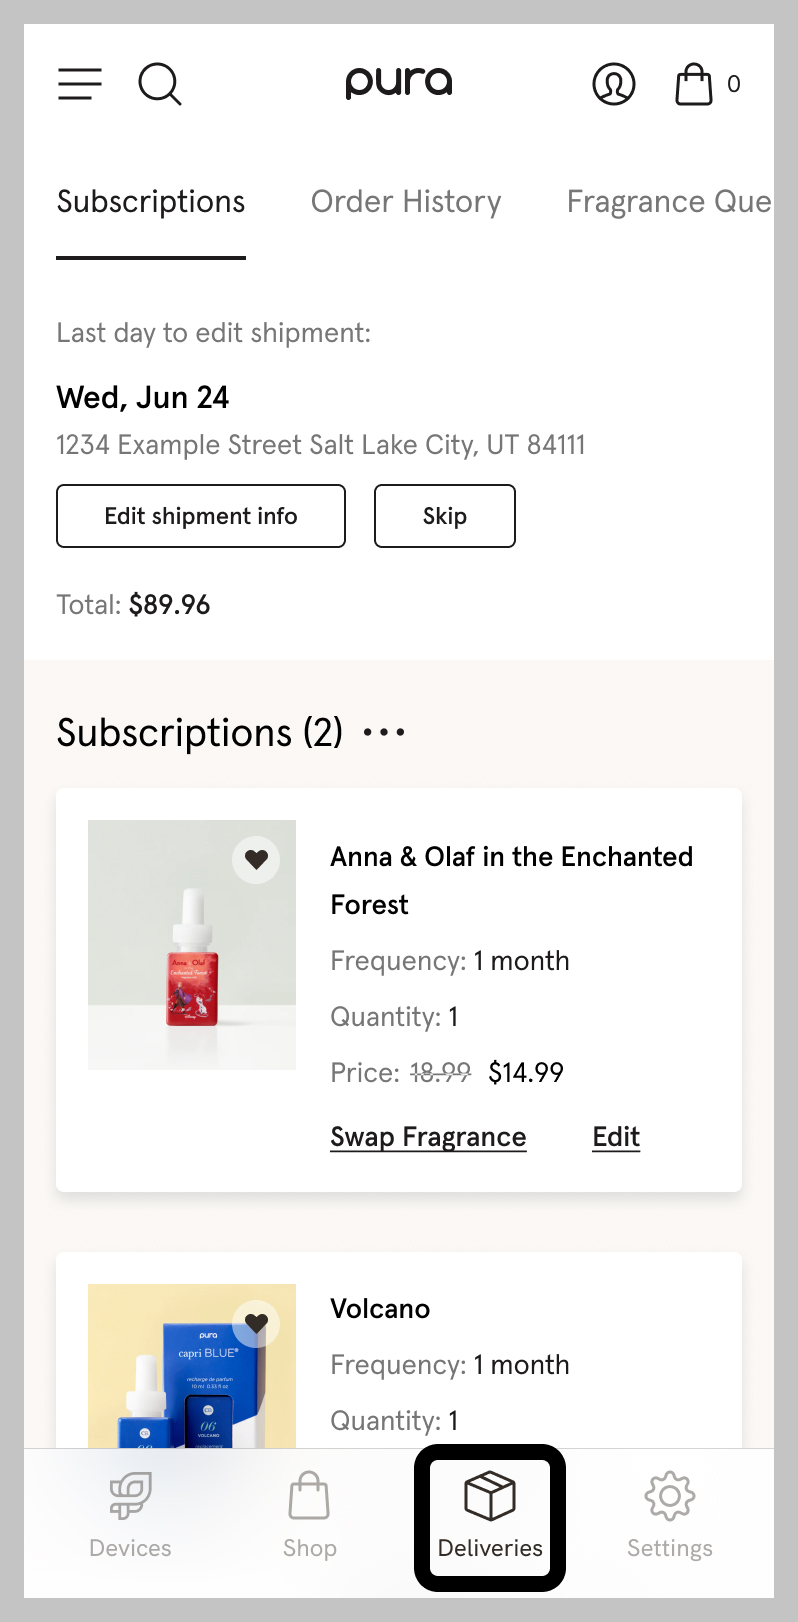The image size is (798, 1622).
Task: Tap the Pura logo
Action: pyautogui.click(x=399, y=82)
